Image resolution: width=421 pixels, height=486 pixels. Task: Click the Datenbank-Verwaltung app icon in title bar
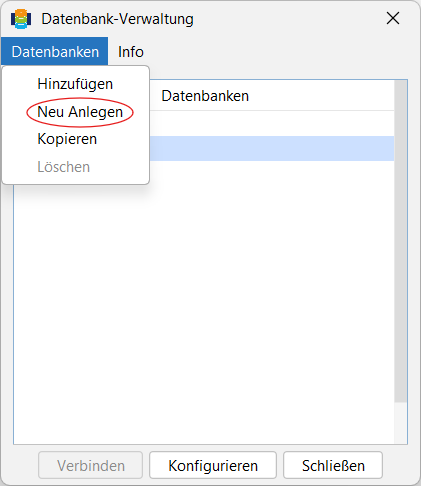(x=21, y=19)
